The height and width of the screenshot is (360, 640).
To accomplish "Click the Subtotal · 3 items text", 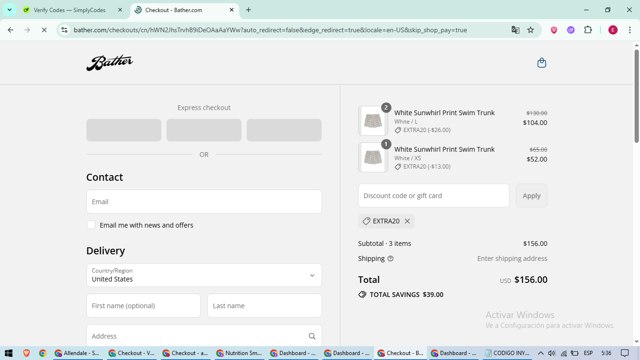I will point(384,244).
